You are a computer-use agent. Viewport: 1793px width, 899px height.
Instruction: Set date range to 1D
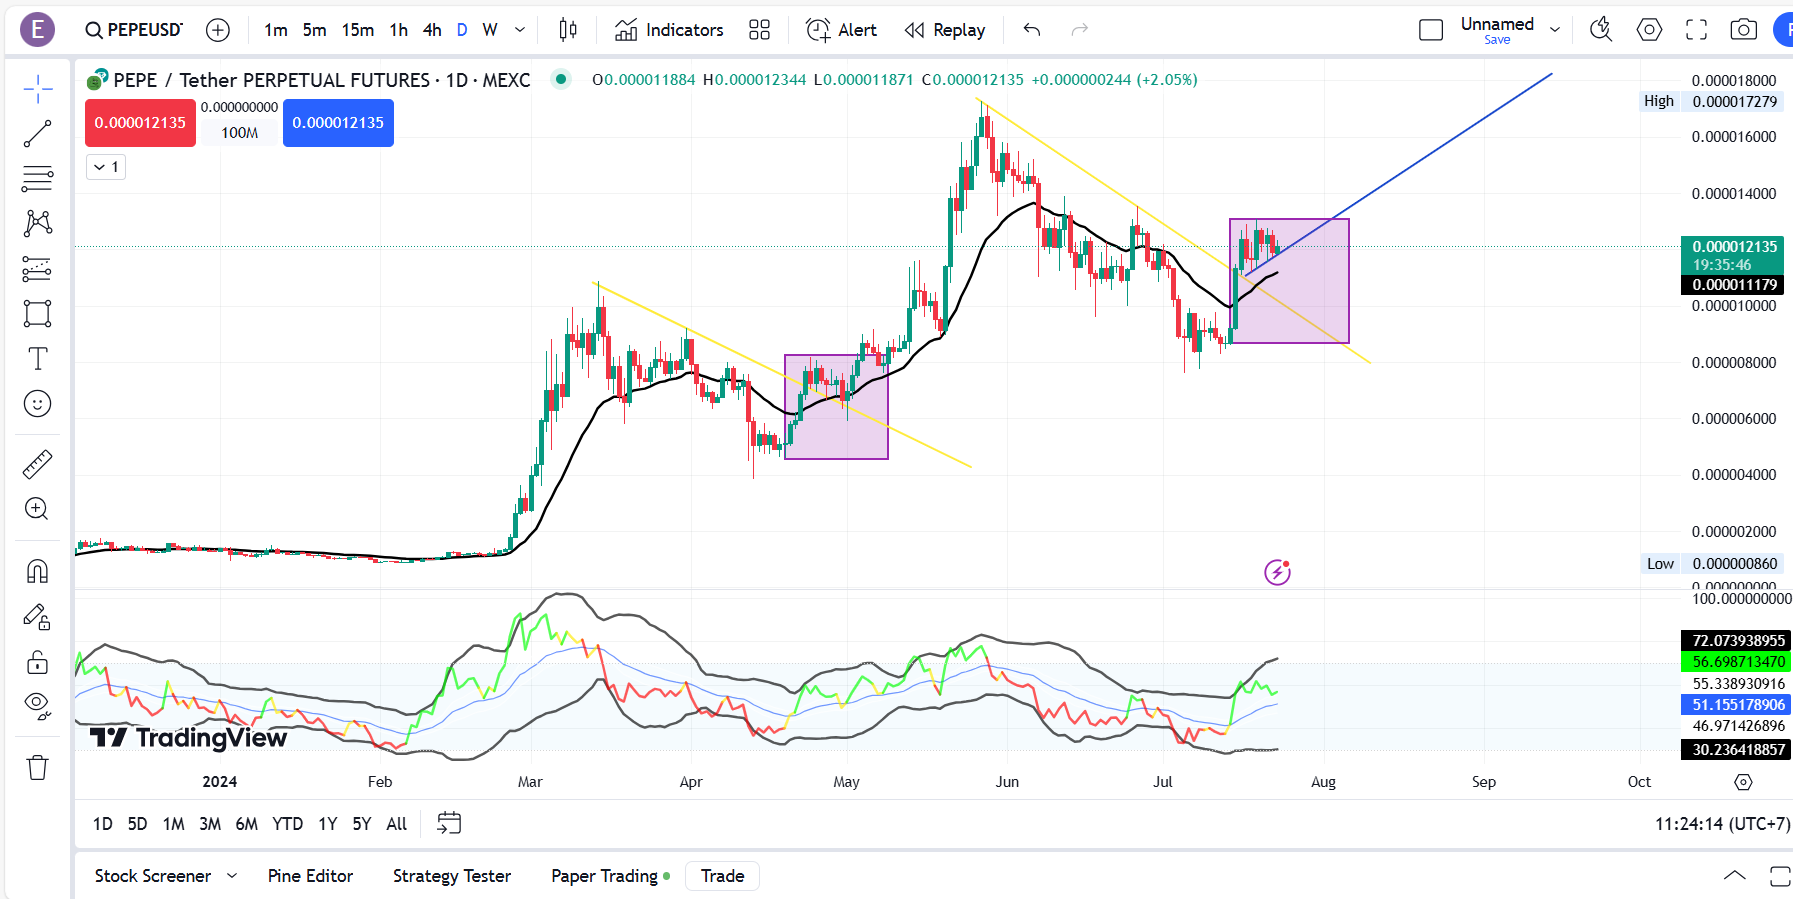pos(103,824)
